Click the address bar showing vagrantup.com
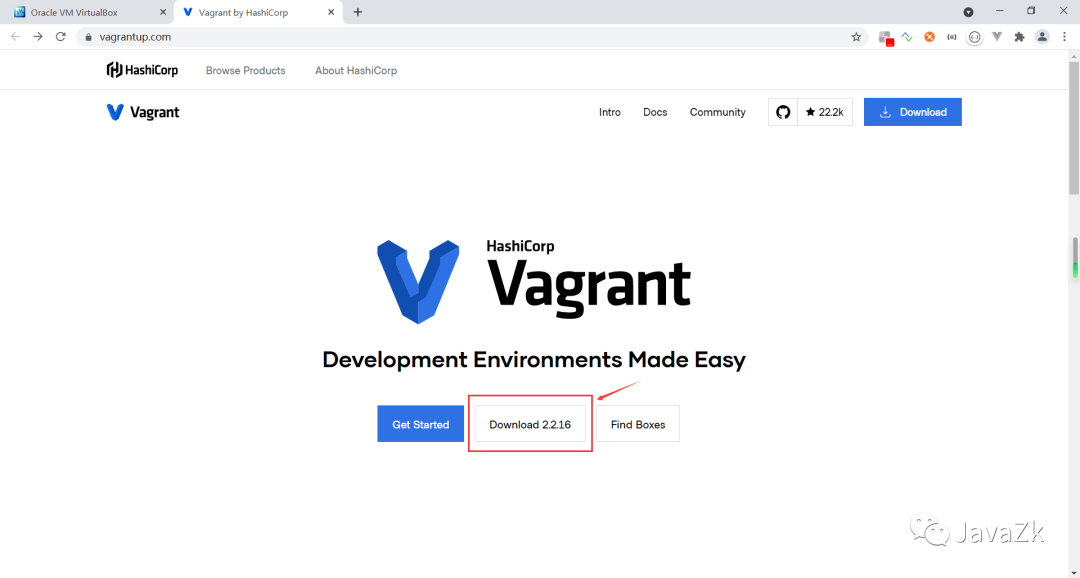Viewport: 1080px width, 578px height. click(x=472, y=37)
